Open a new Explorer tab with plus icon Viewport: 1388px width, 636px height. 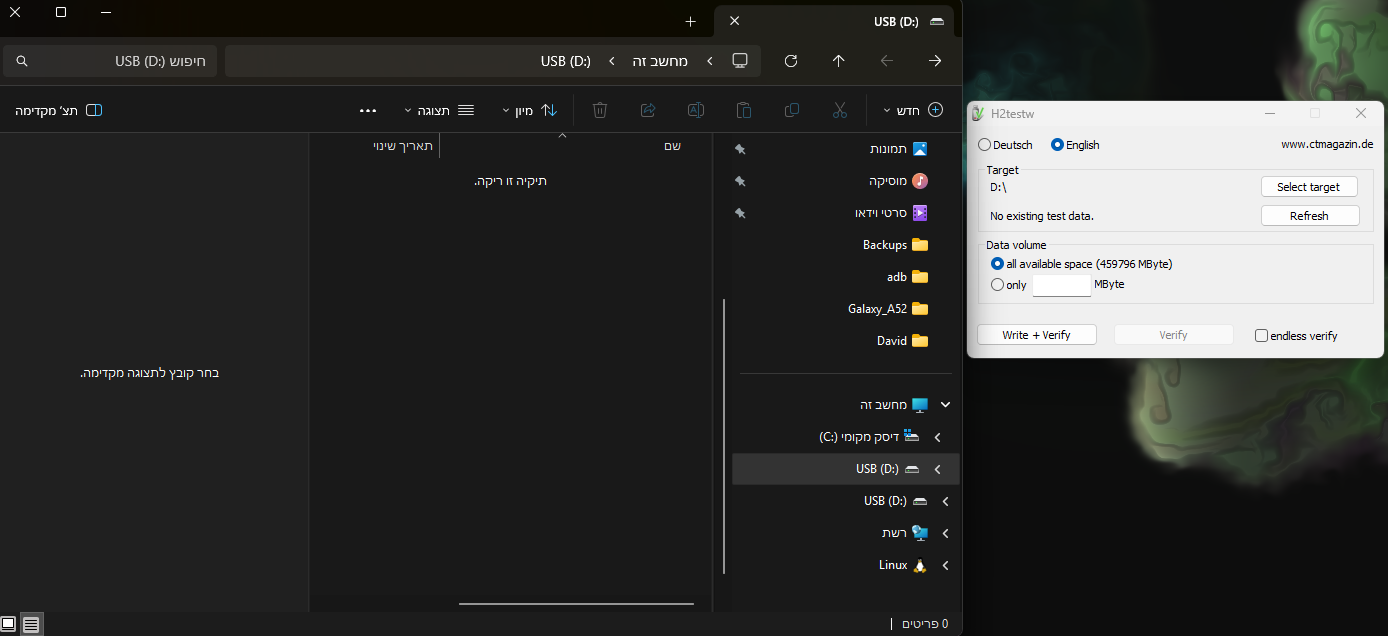[690, 21]
